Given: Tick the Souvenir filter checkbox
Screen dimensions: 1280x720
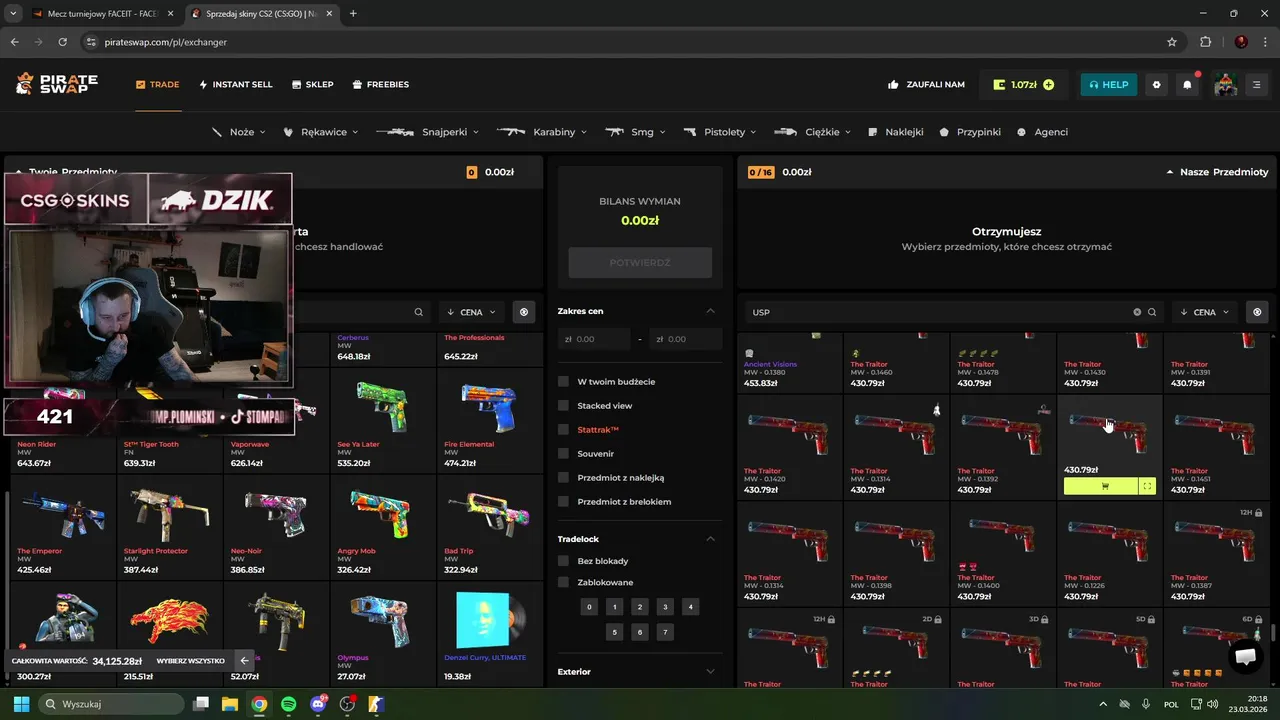Looking at the screenshot, I should [x=563, y=454].
